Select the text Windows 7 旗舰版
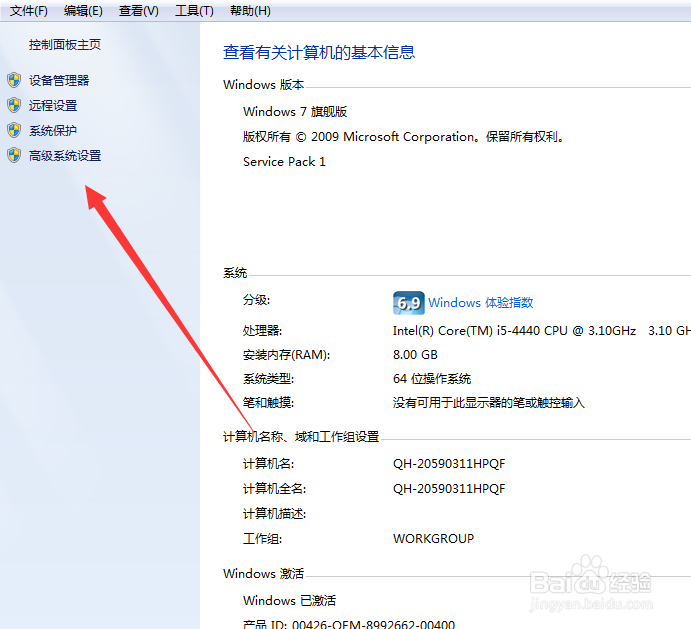 click(295, 112)
